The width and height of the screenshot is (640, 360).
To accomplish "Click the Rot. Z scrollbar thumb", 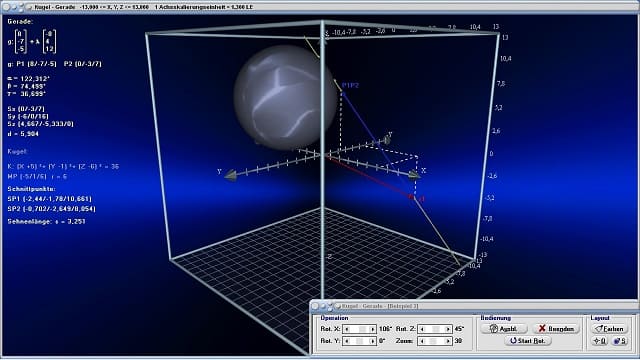I will point(436,329).
